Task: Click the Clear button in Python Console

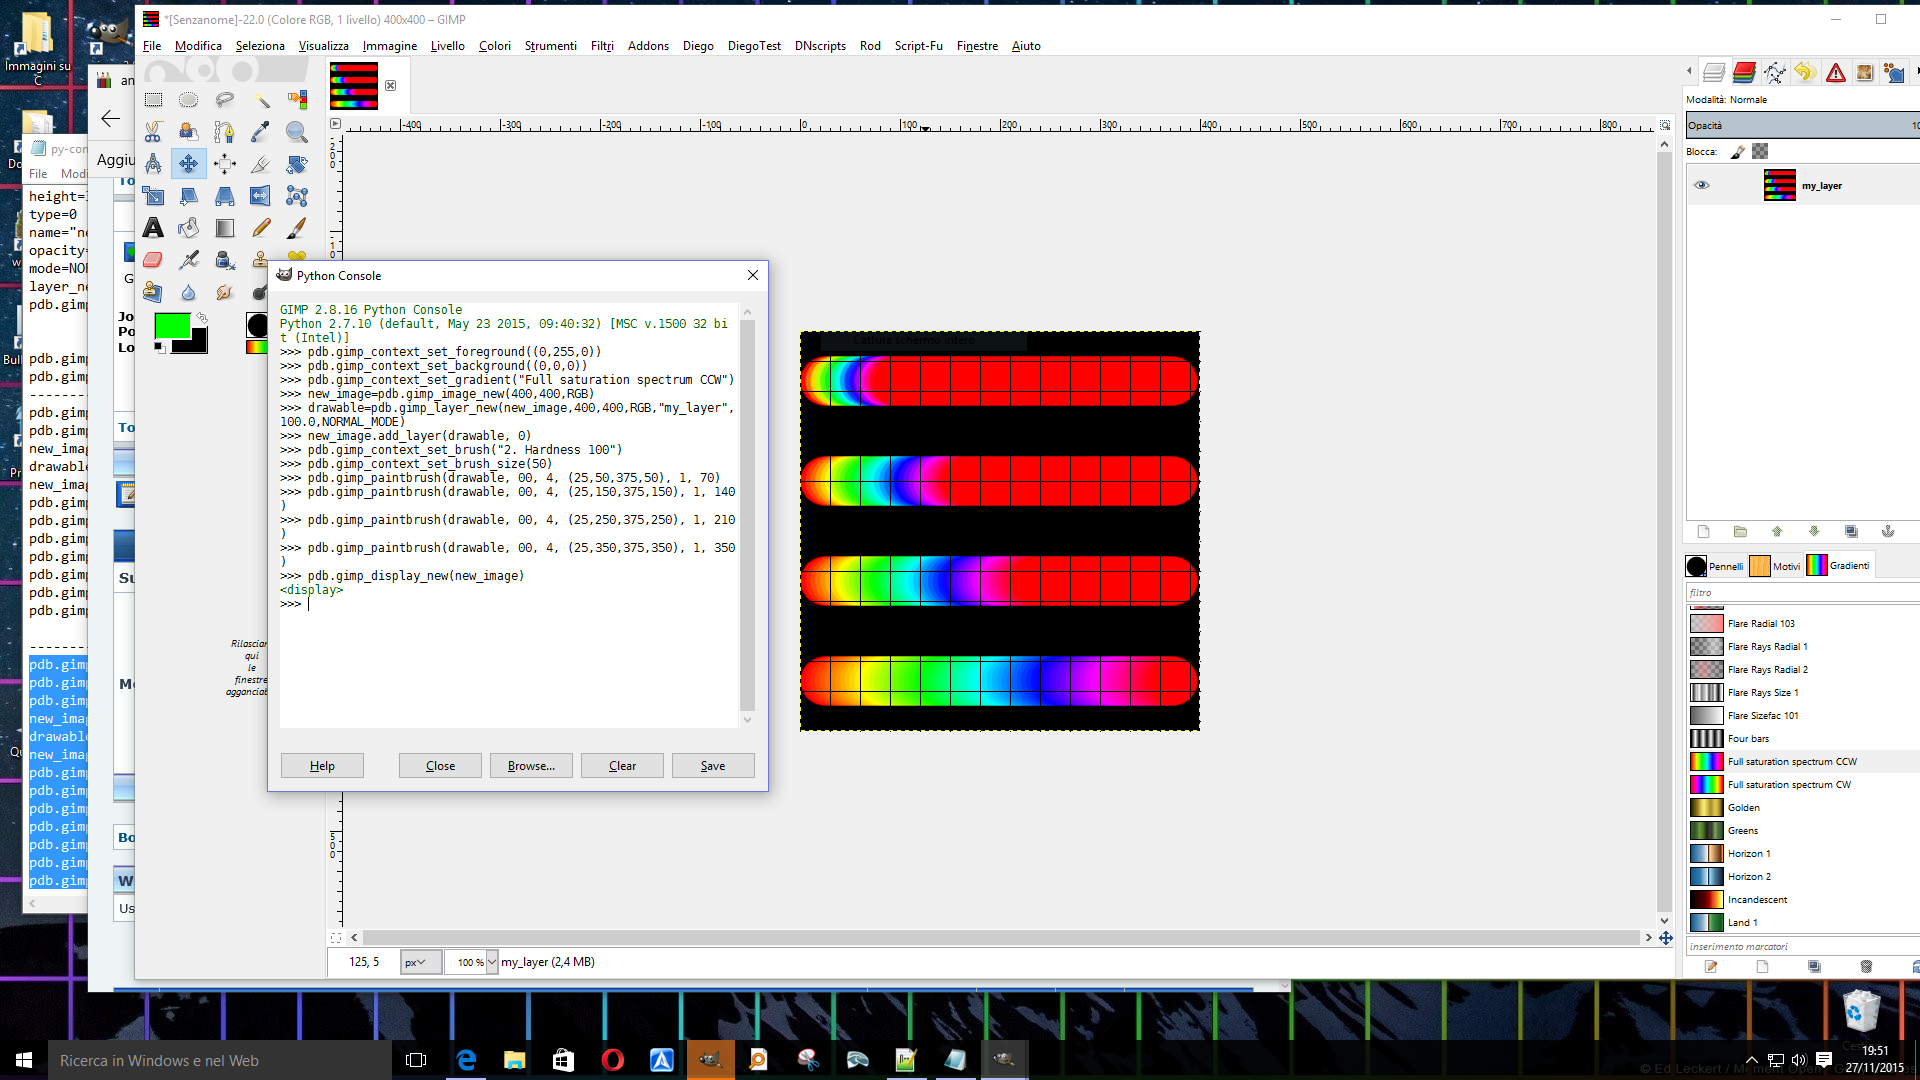Action: (622, 766)
